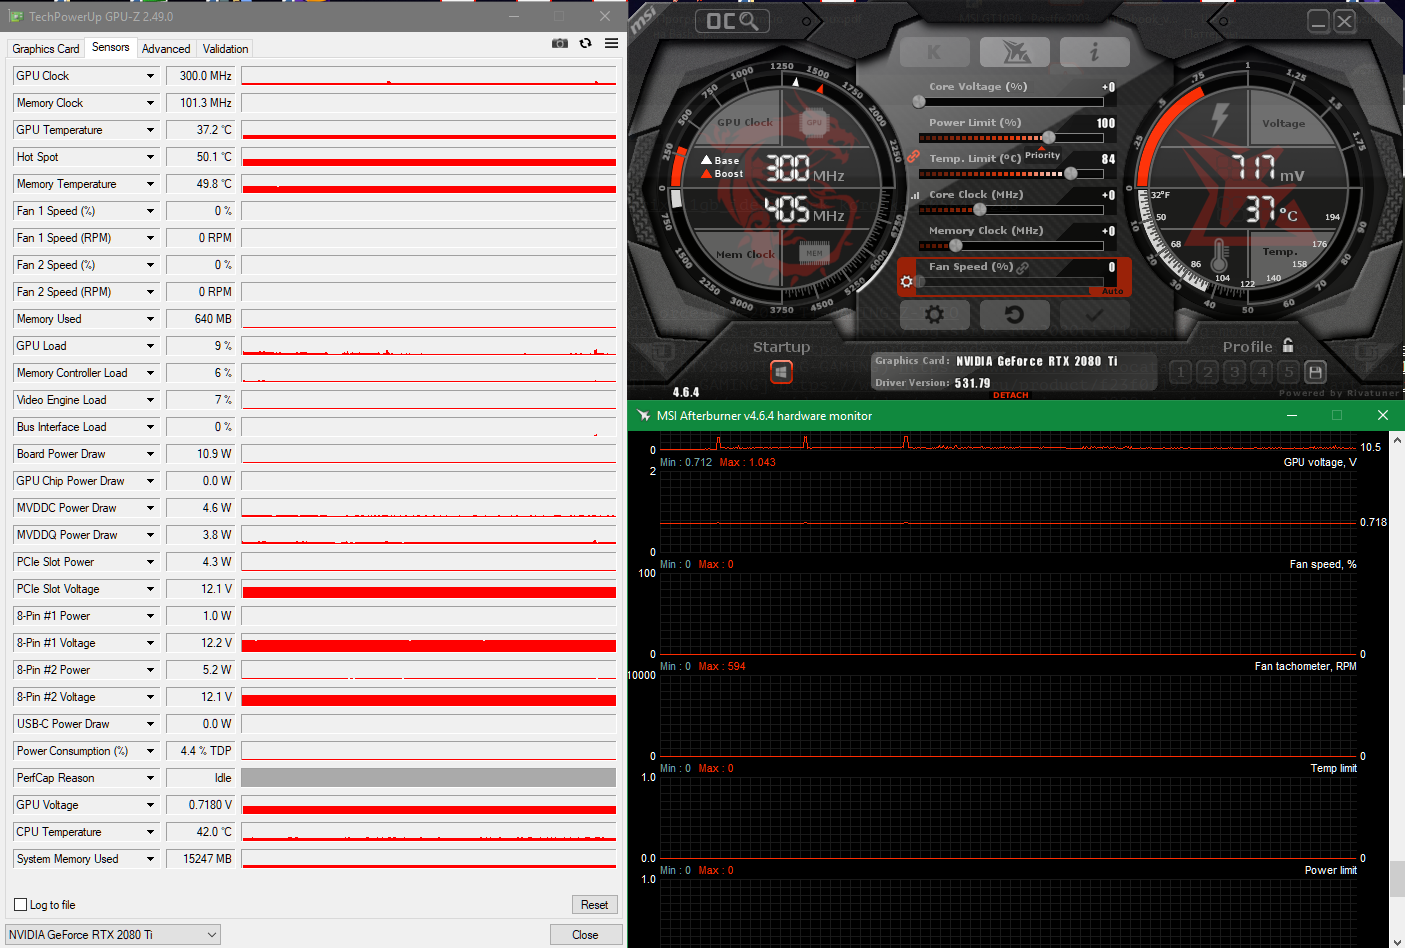1405x948 pixels.
Task: Open the GPU Load sensor dropdown
Action: [x=151, y=346]
